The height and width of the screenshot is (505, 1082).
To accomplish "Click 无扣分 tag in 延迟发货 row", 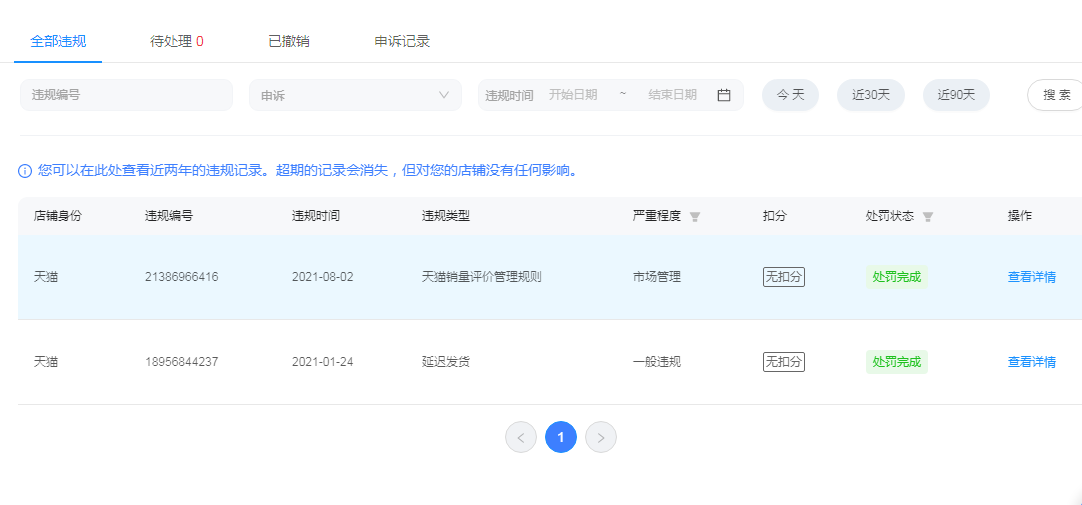I will coord(784,362).
